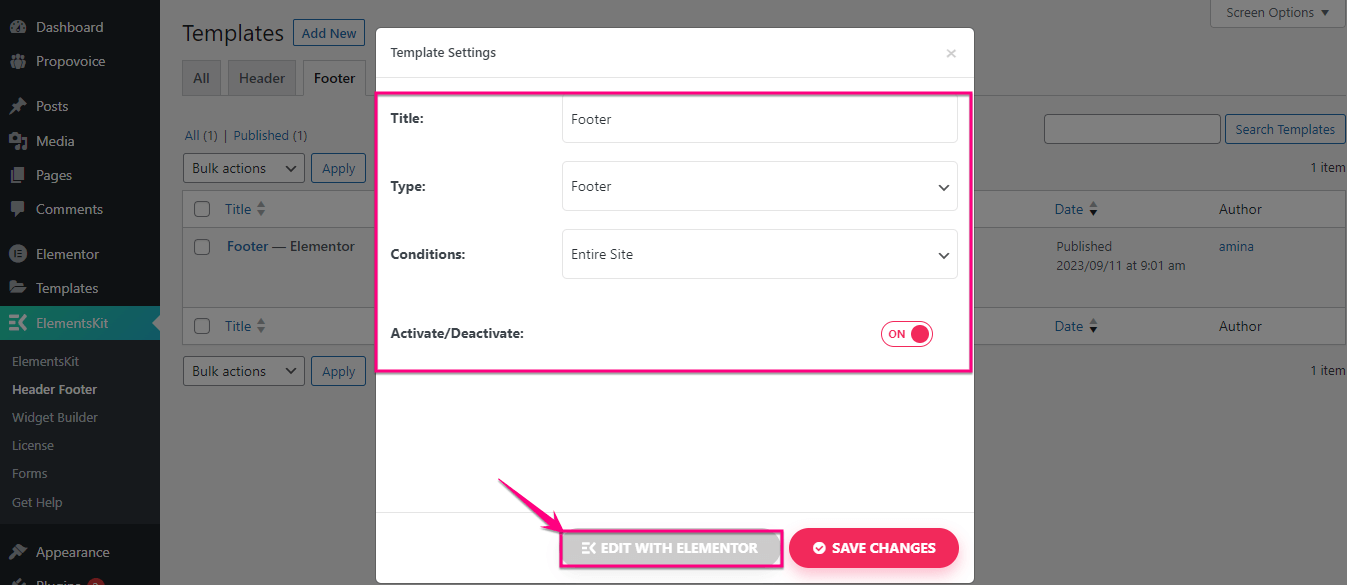The image size is (1347, 585).
Task: Click the Propovoice sidebar icon
Action: tap(18, 61)
